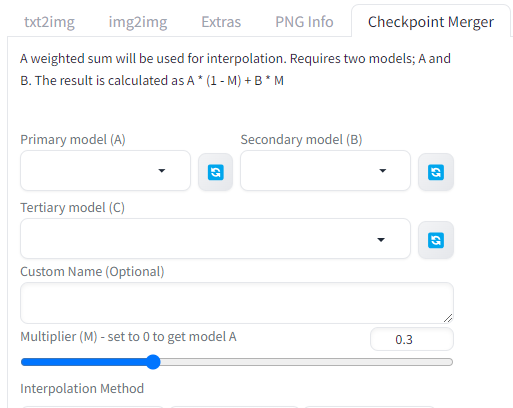The height and width of the screenshot is (408, 513).
Task: Expand the Primary model (A) dropdown arrow
Action: coord(162,171)
